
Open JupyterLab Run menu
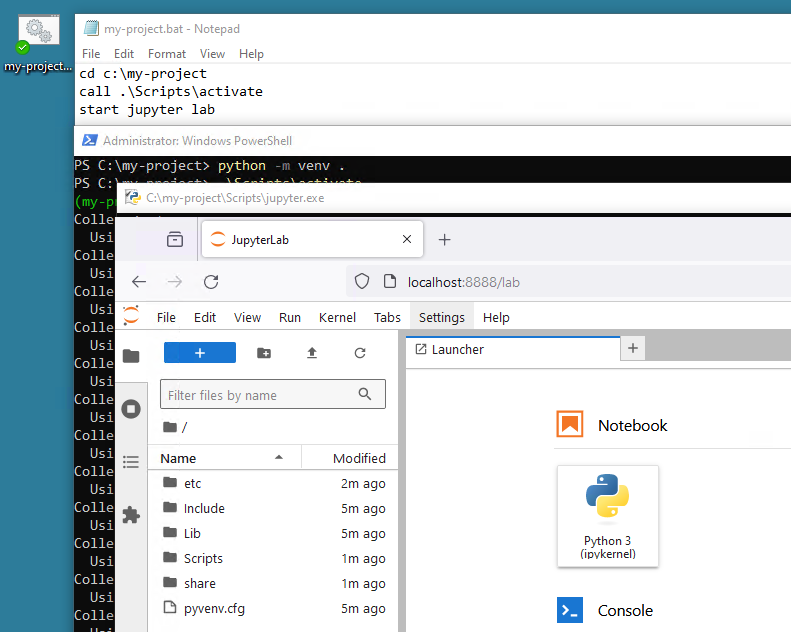pos(290,317)
